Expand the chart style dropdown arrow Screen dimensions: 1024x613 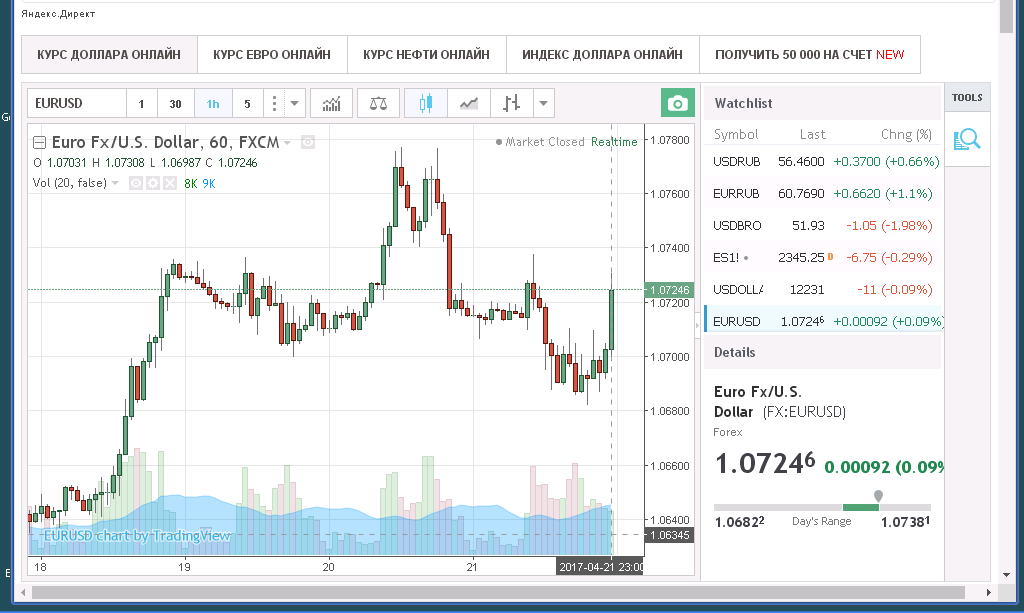[x=543, y=103]
